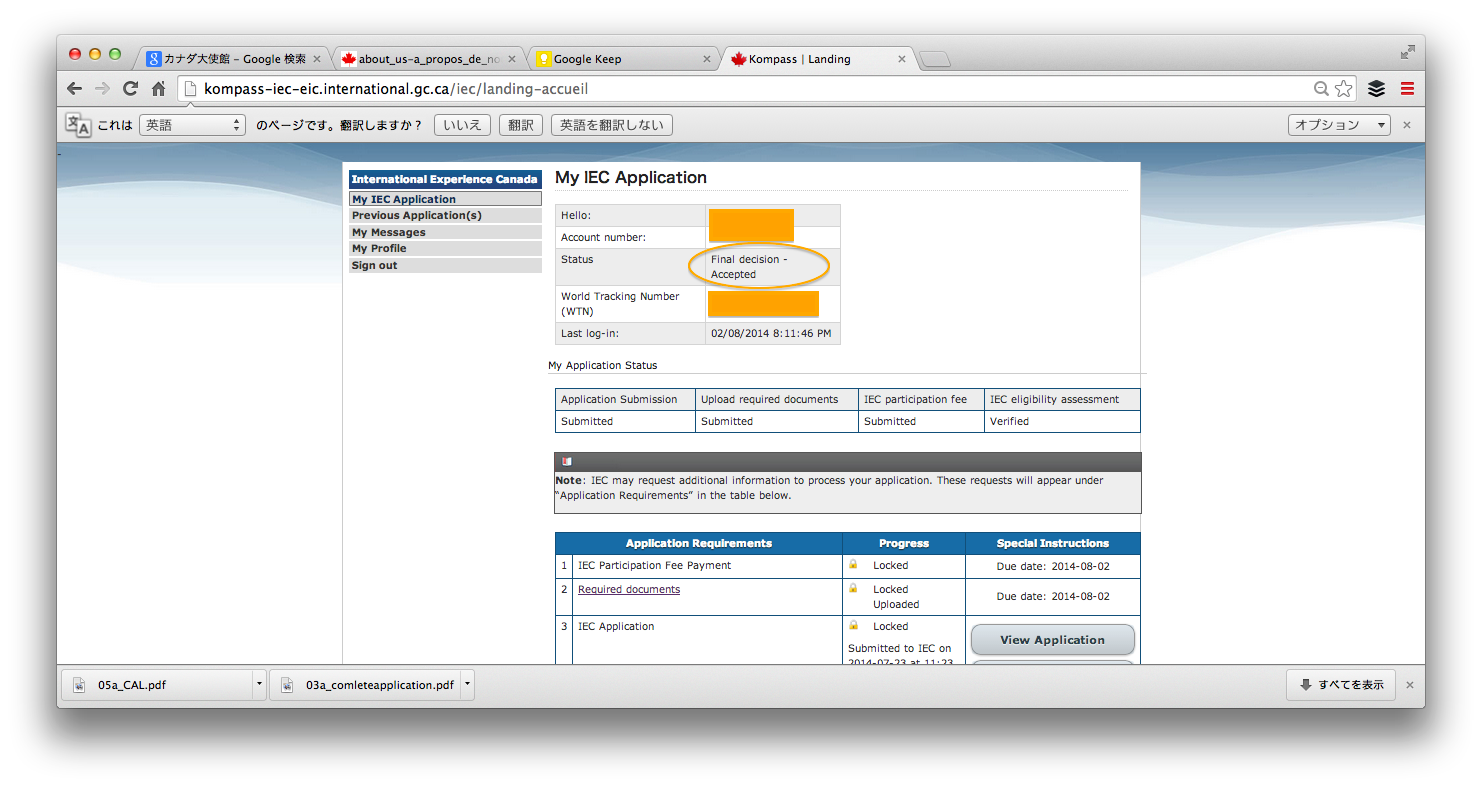1482x787 pixels.
Task: Select Sign out from the sidebar
Action: (375, 265)
